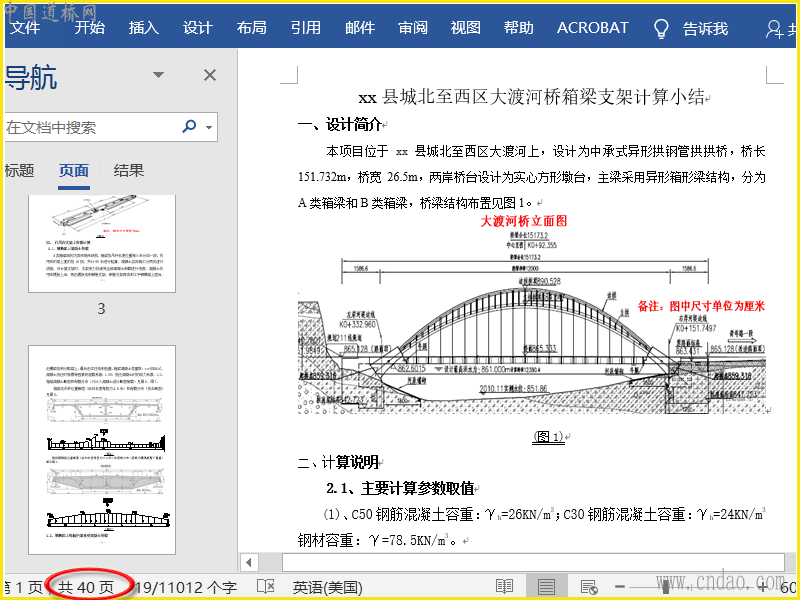
Task: Open the 邮件 ribbon tab
Action: tap(360, 28)
